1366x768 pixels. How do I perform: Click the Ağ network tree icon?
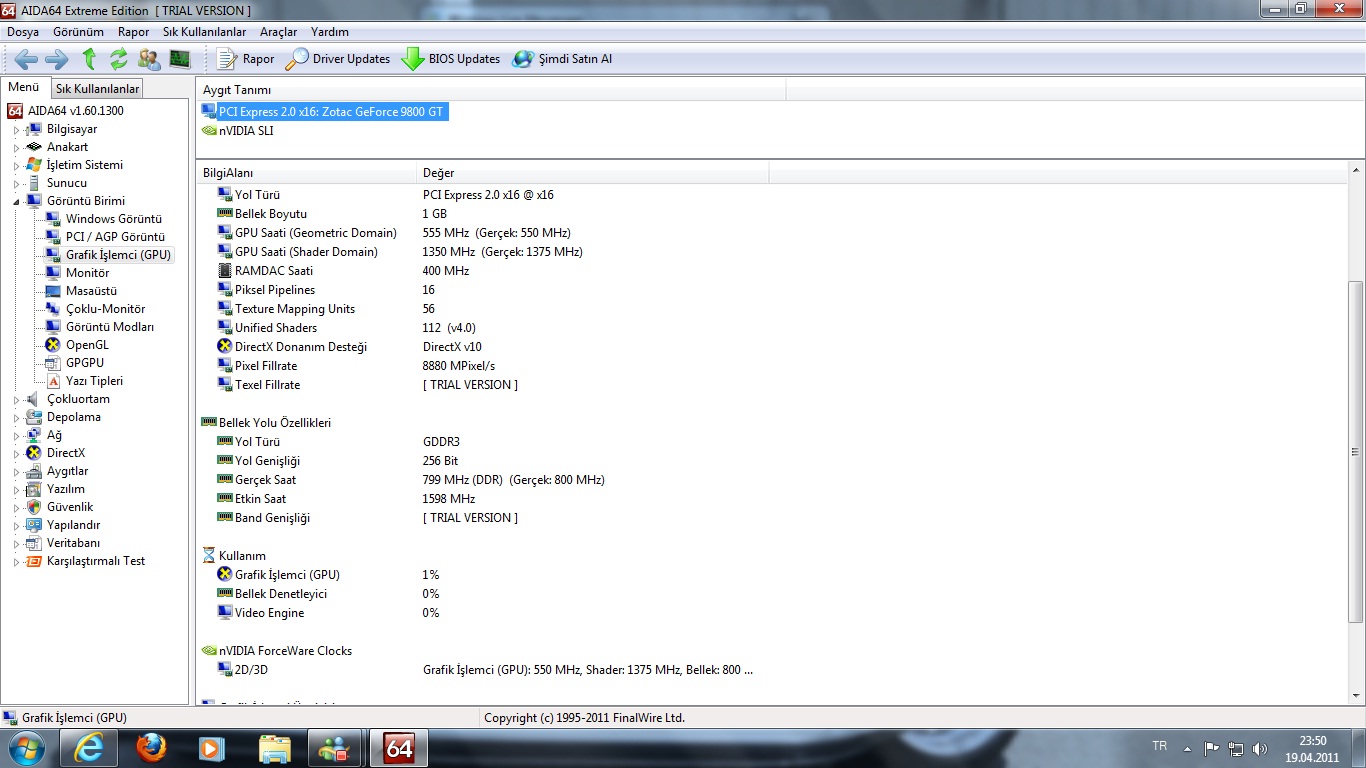[34, 435]
